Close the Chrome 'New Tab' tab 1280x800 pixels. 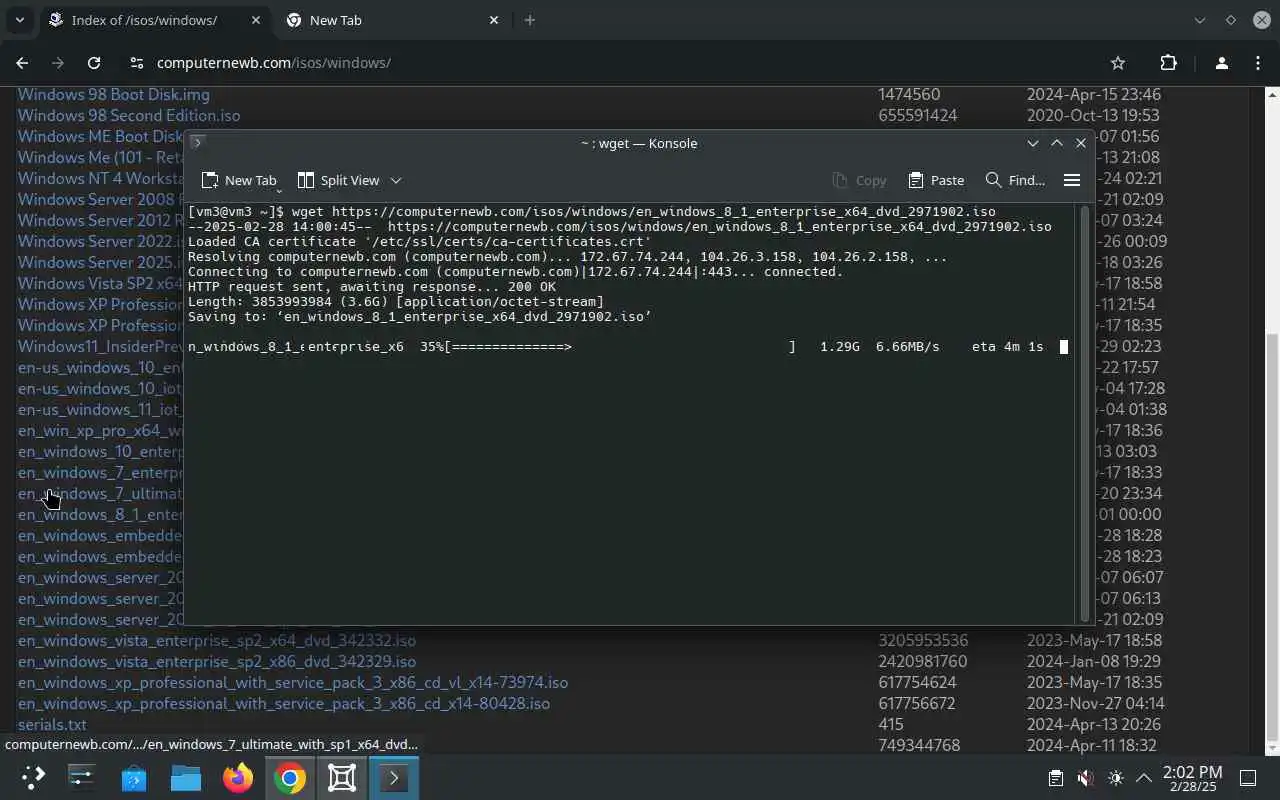494,20
